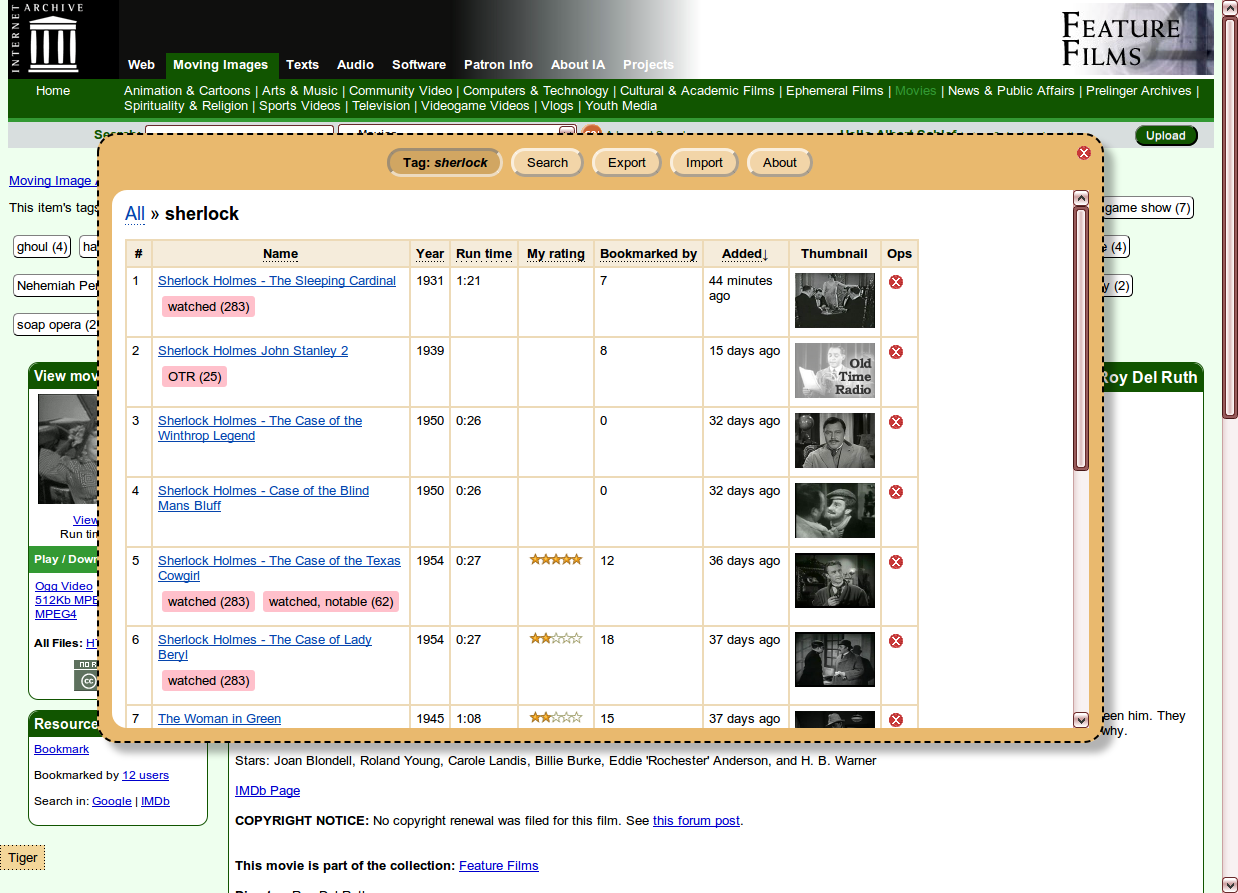The width and height of the screenshot is (1238, 893).
Task: Open the Case of Lady Beryl thumbnail
Action: click(x=835, y=659)
